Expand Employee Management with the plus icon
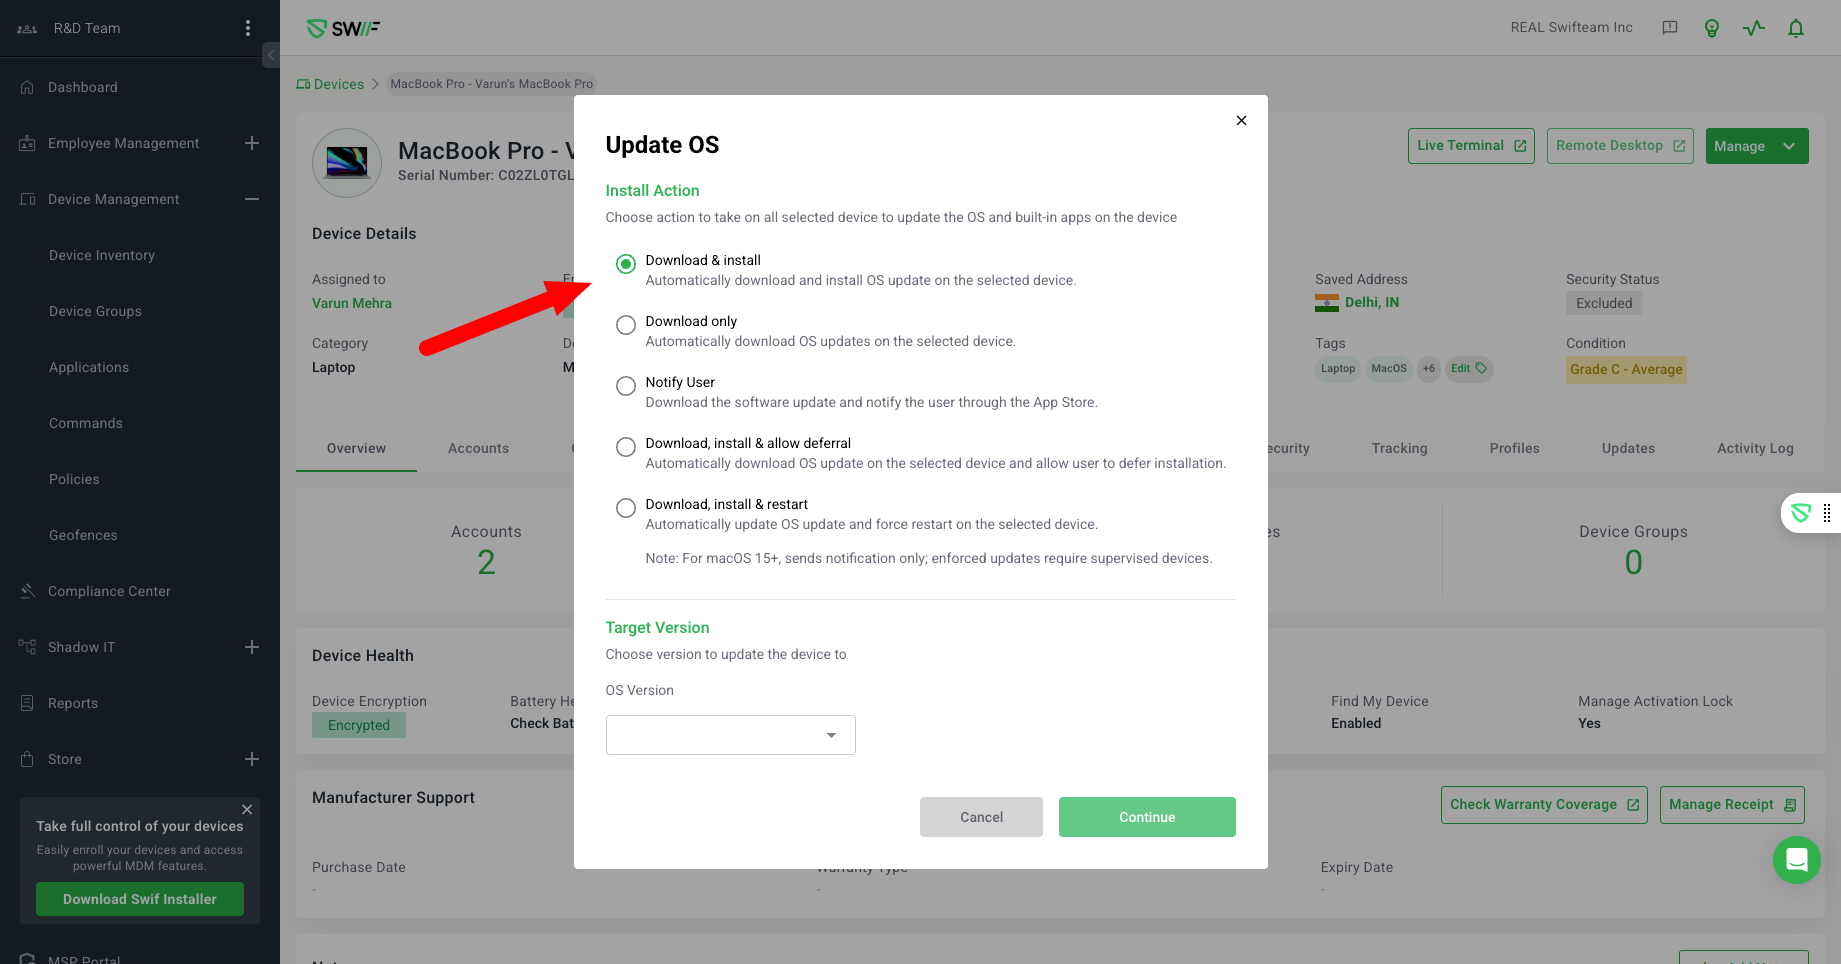This screenshot has width=1841, height=964. pyautogui.click(x=252, y=143)
